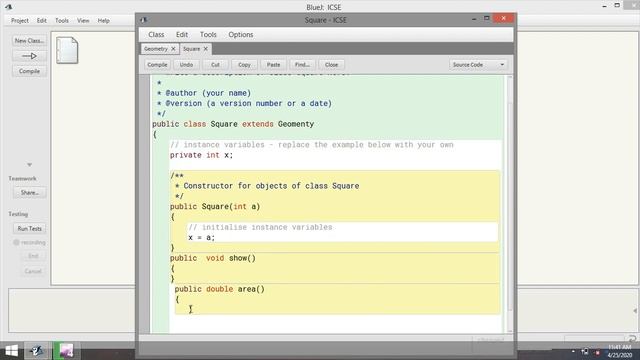This screenshot has width=640, height=360.
Task: Open the Options menu
Action: [x=241, y=35]
